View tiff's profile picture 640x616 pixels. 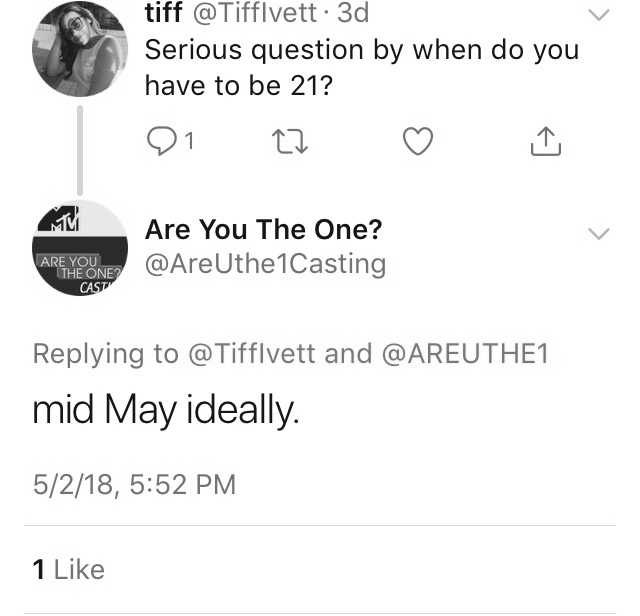80,49
